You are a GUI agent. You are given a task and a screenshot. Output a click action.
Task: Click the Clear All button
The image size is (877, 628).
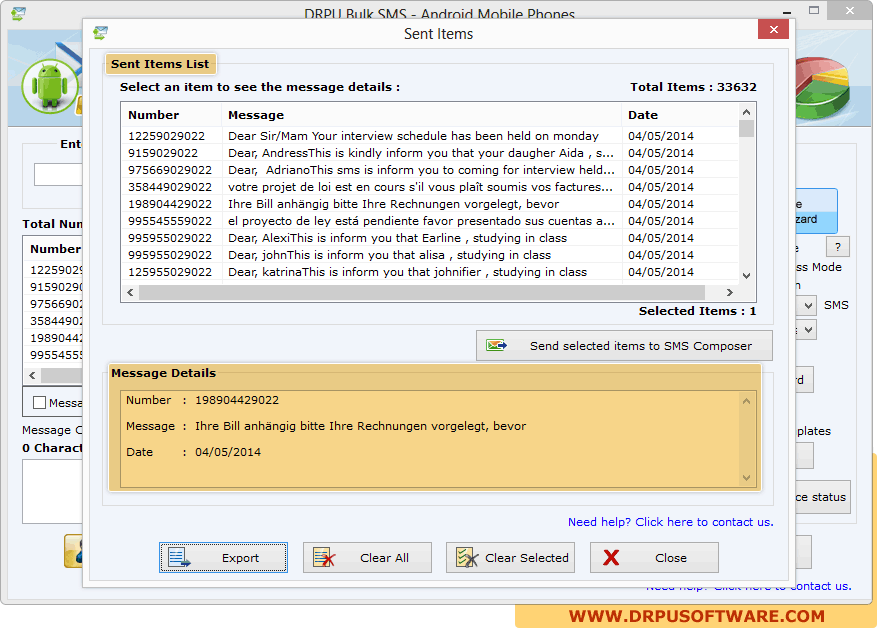tap(367, 558)
